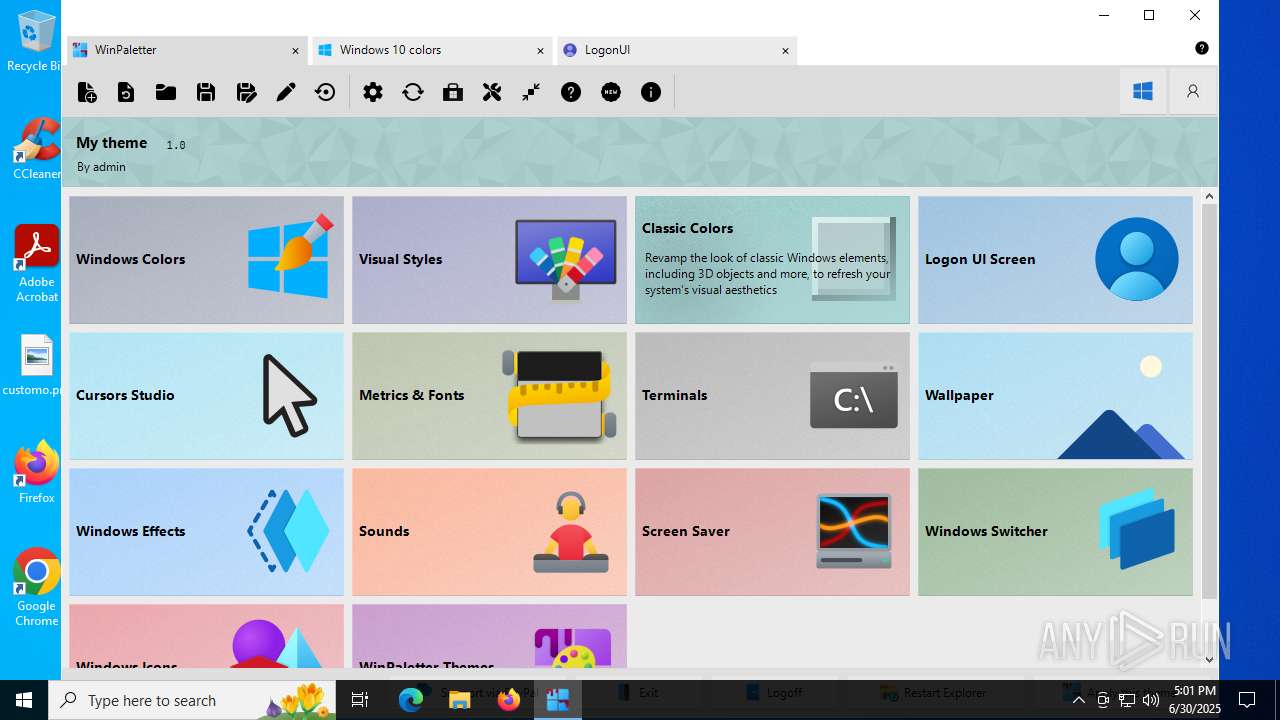This screenshot has height=720, width=1280.
Task: Edit theme info with pencil icon
Action: (286, 92)
